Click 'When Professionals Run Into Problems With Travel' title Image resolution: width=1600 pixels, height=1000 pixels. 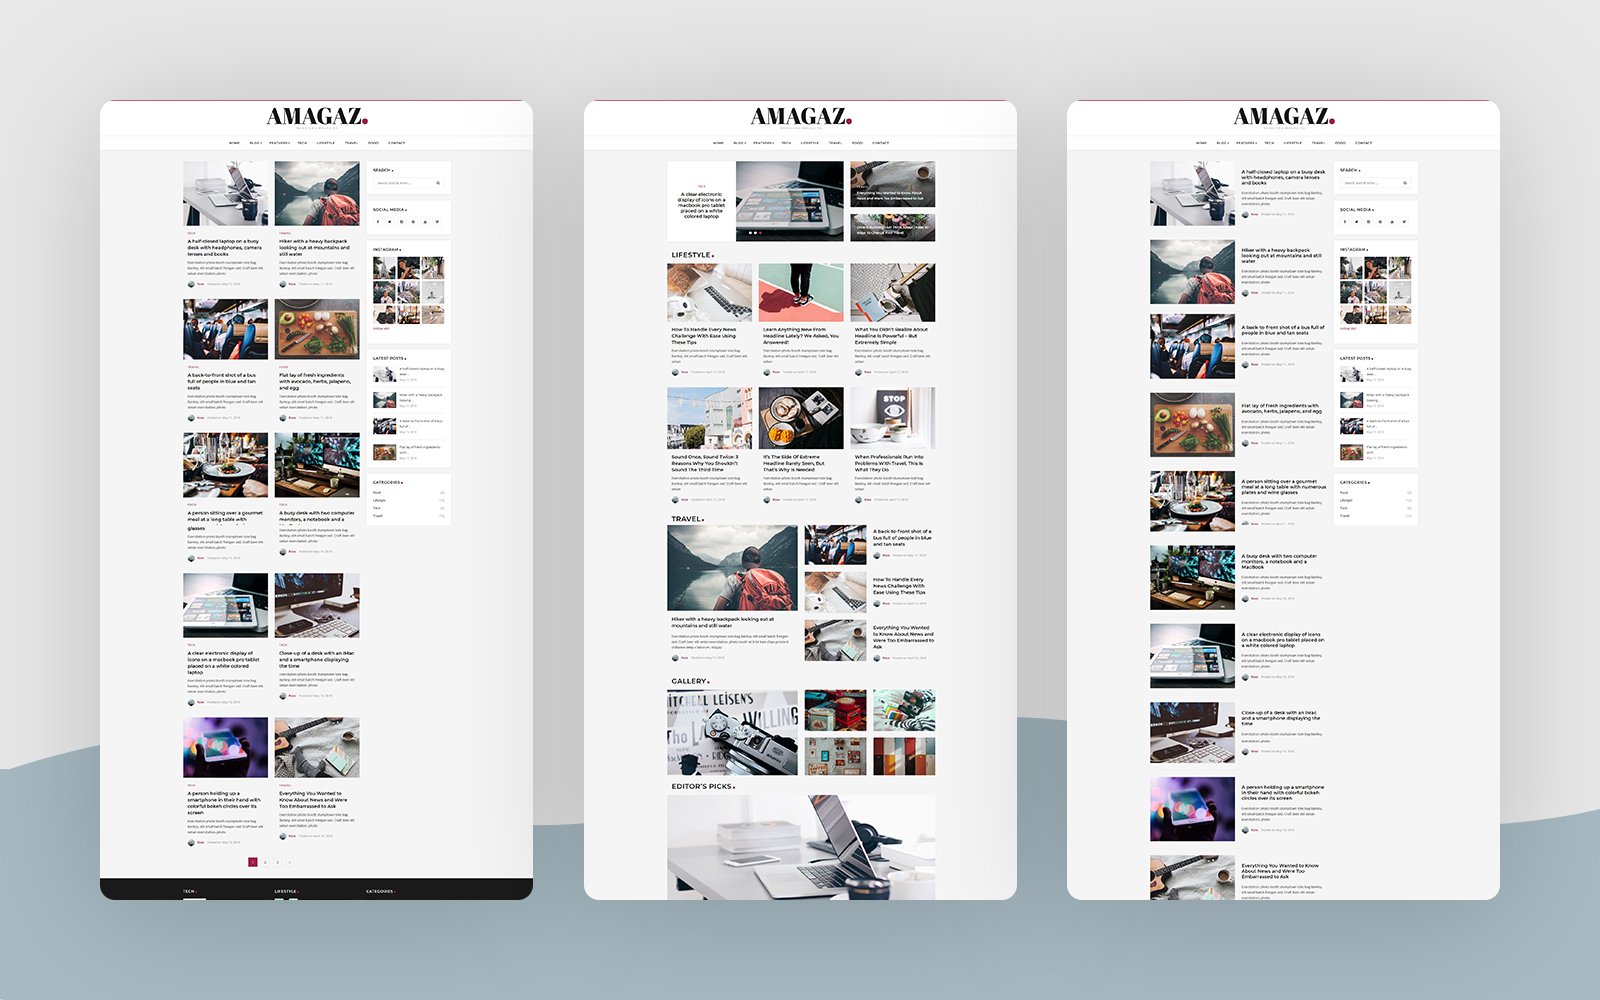[890, 463]
